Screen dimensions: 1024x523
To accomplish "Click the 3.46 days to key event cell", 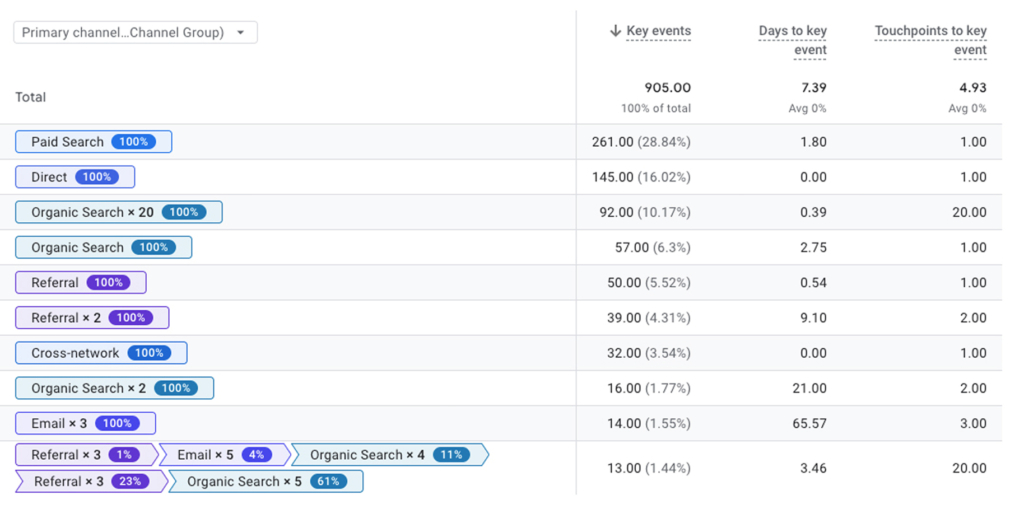I will tap(813, 468).
